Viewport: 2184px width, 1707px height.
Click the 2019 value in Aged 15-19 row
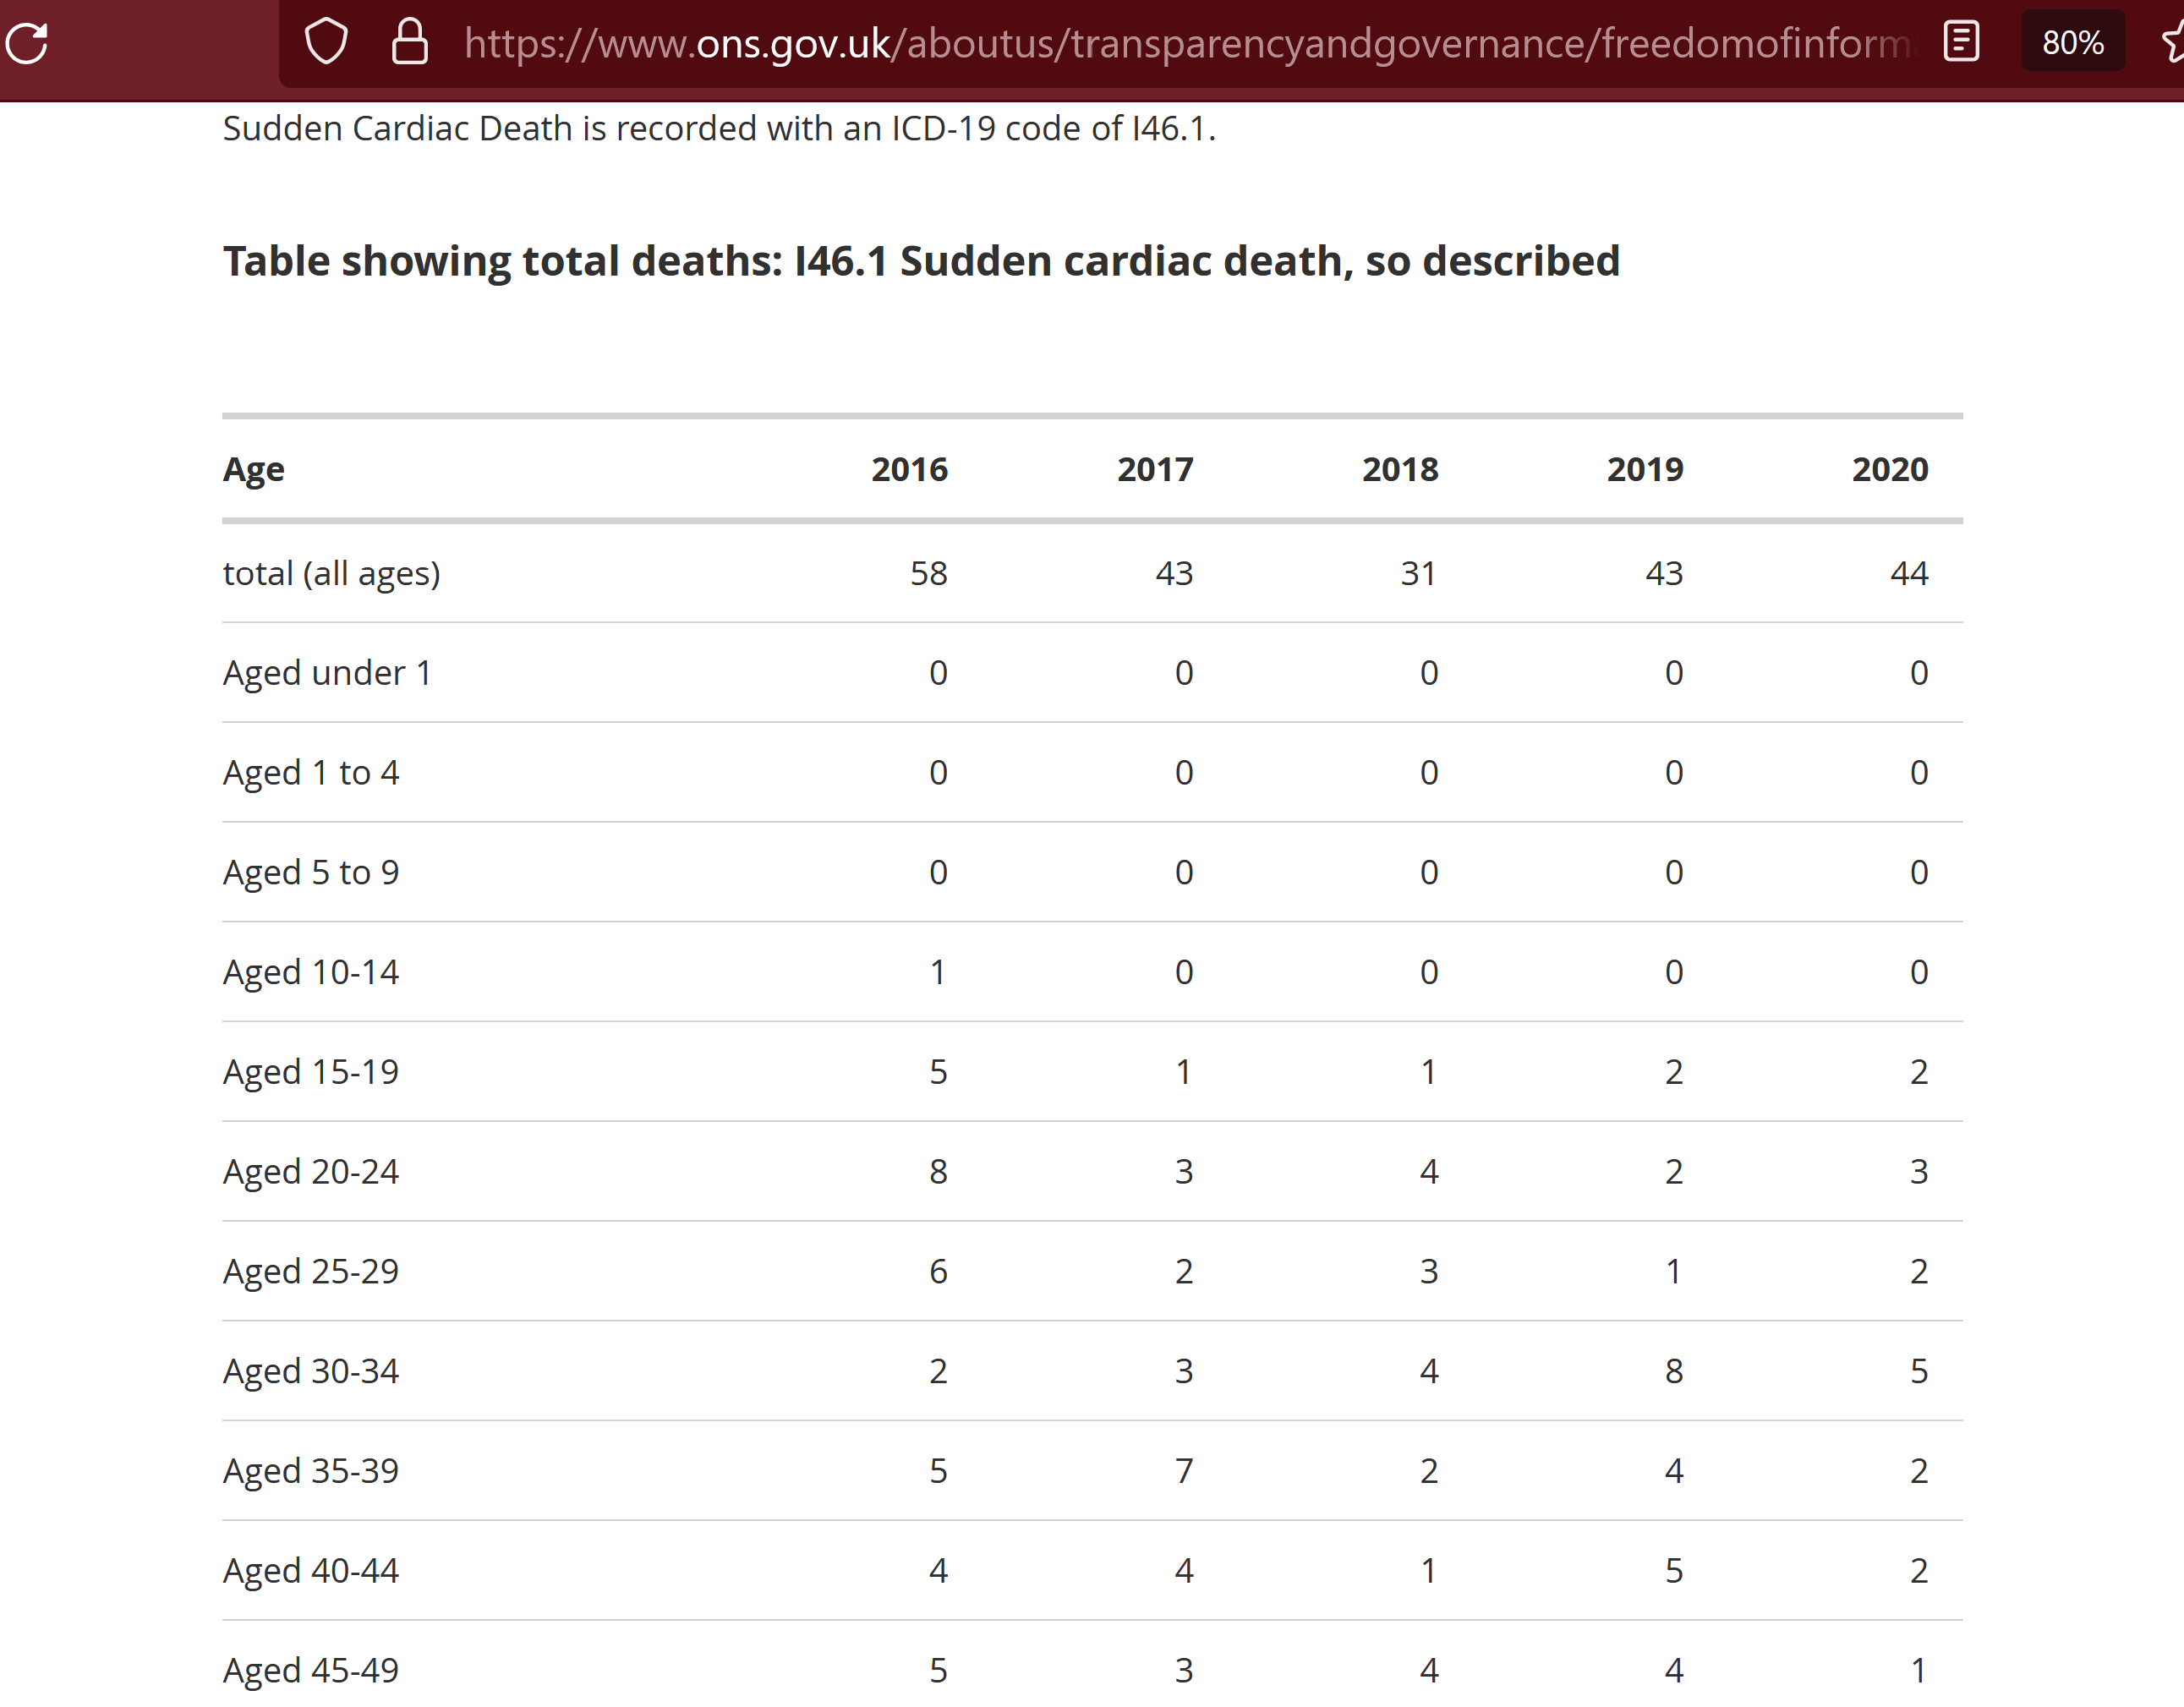[x=1674, y=1072]
